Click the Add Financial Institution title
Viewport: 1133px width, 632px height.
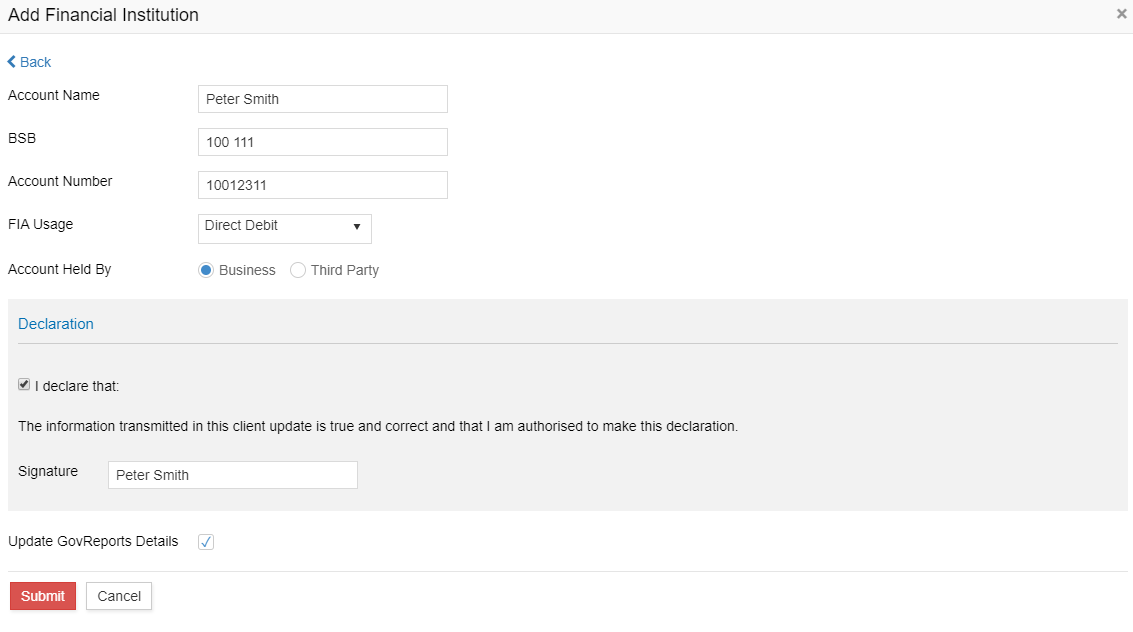[x=103, y=15]
